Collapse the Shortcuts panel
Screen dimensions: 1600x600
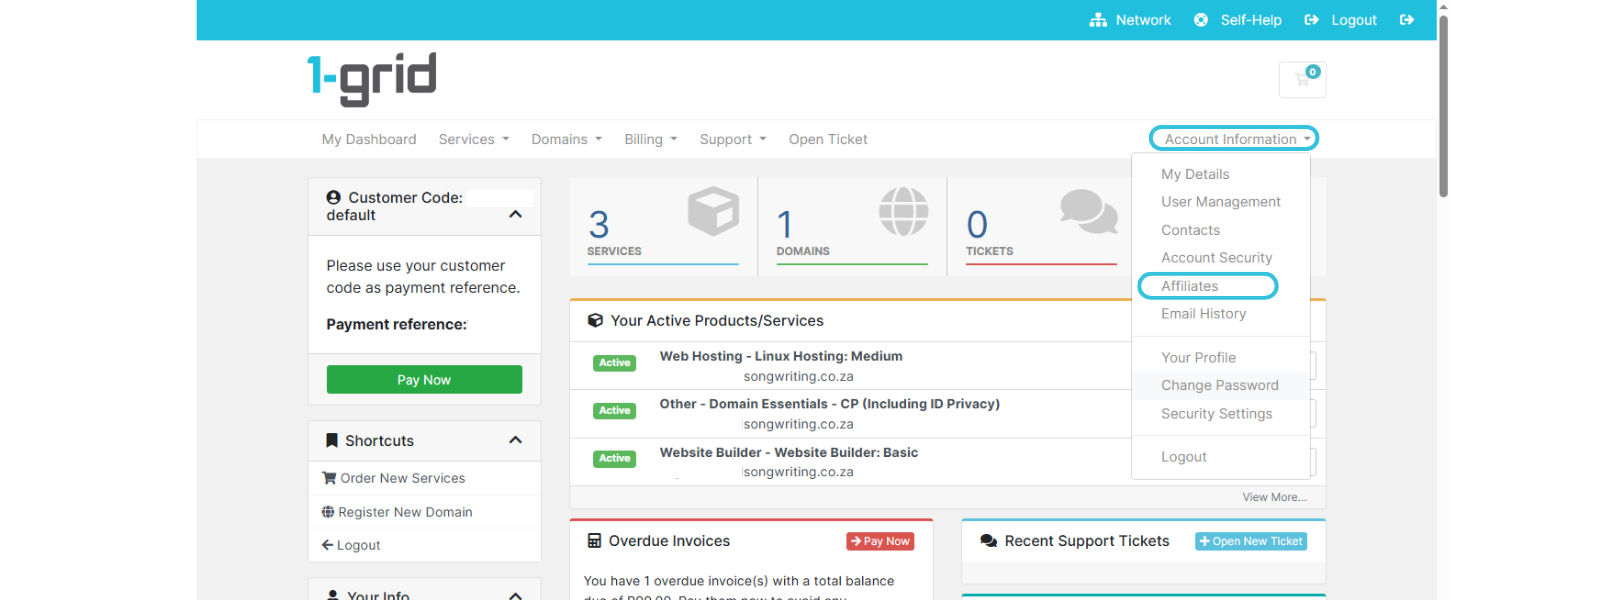tap(515, 440)
